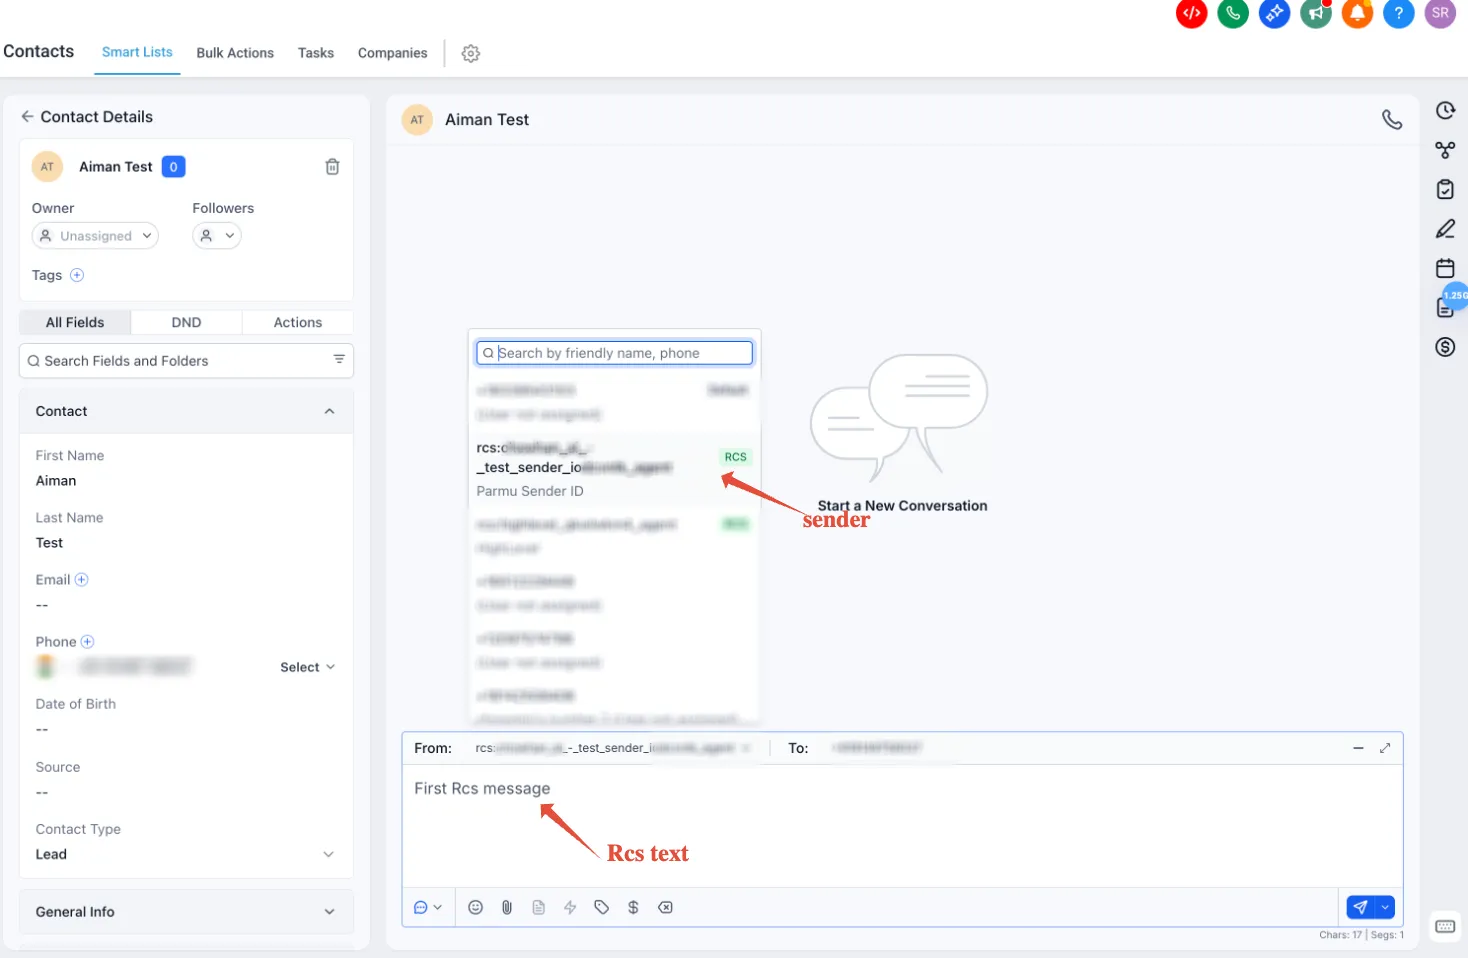Open the send options arrow dropdown
The width and height of the screenshot is (1468, 958).
1384,907
